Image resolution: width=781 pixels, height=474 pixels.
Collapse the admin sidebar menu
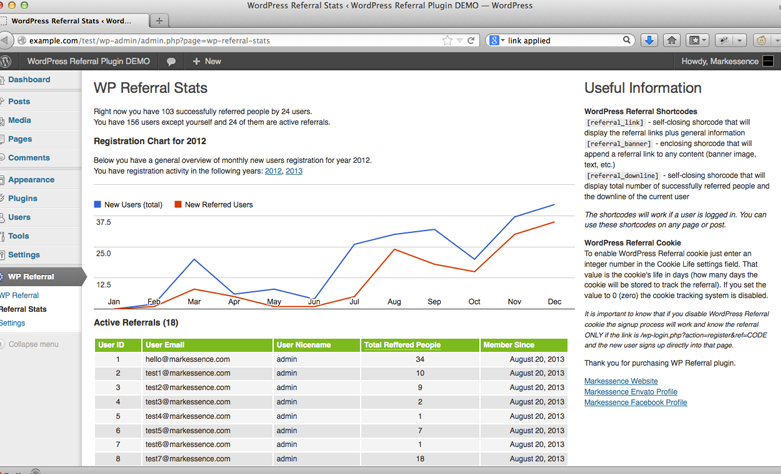(33, 344)
